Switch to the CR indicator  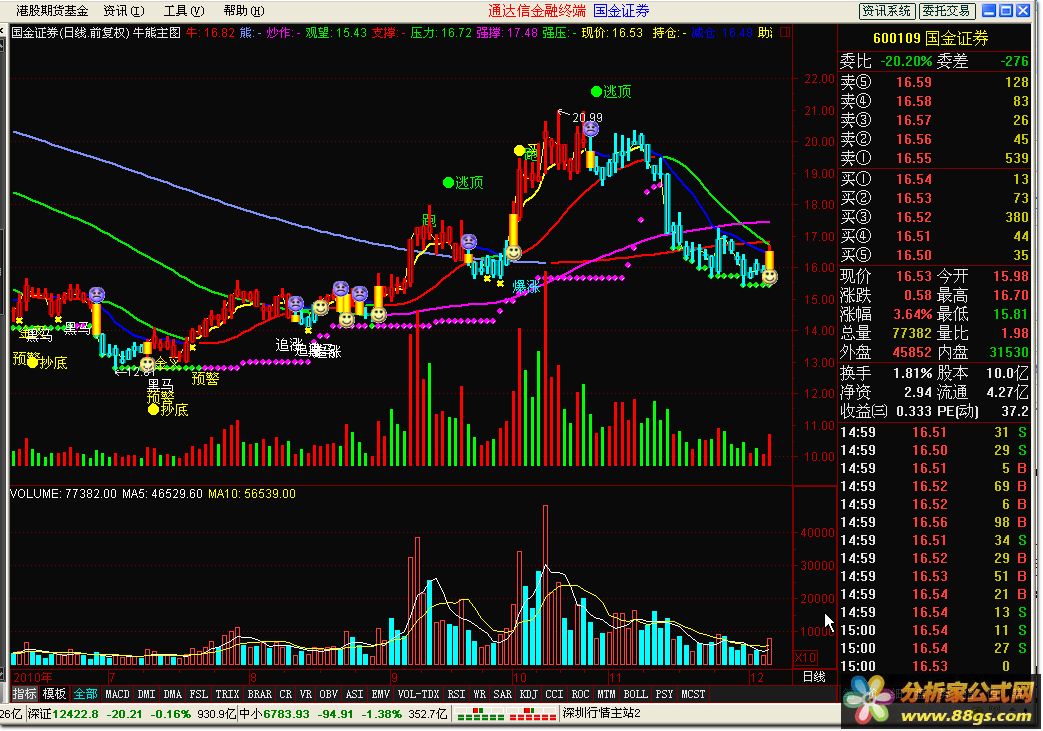pyautogui.click(x=285, y=694)
